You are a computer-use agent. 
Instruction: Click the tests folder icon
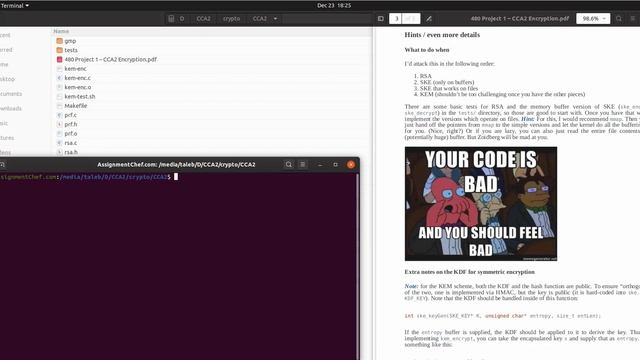60,50
